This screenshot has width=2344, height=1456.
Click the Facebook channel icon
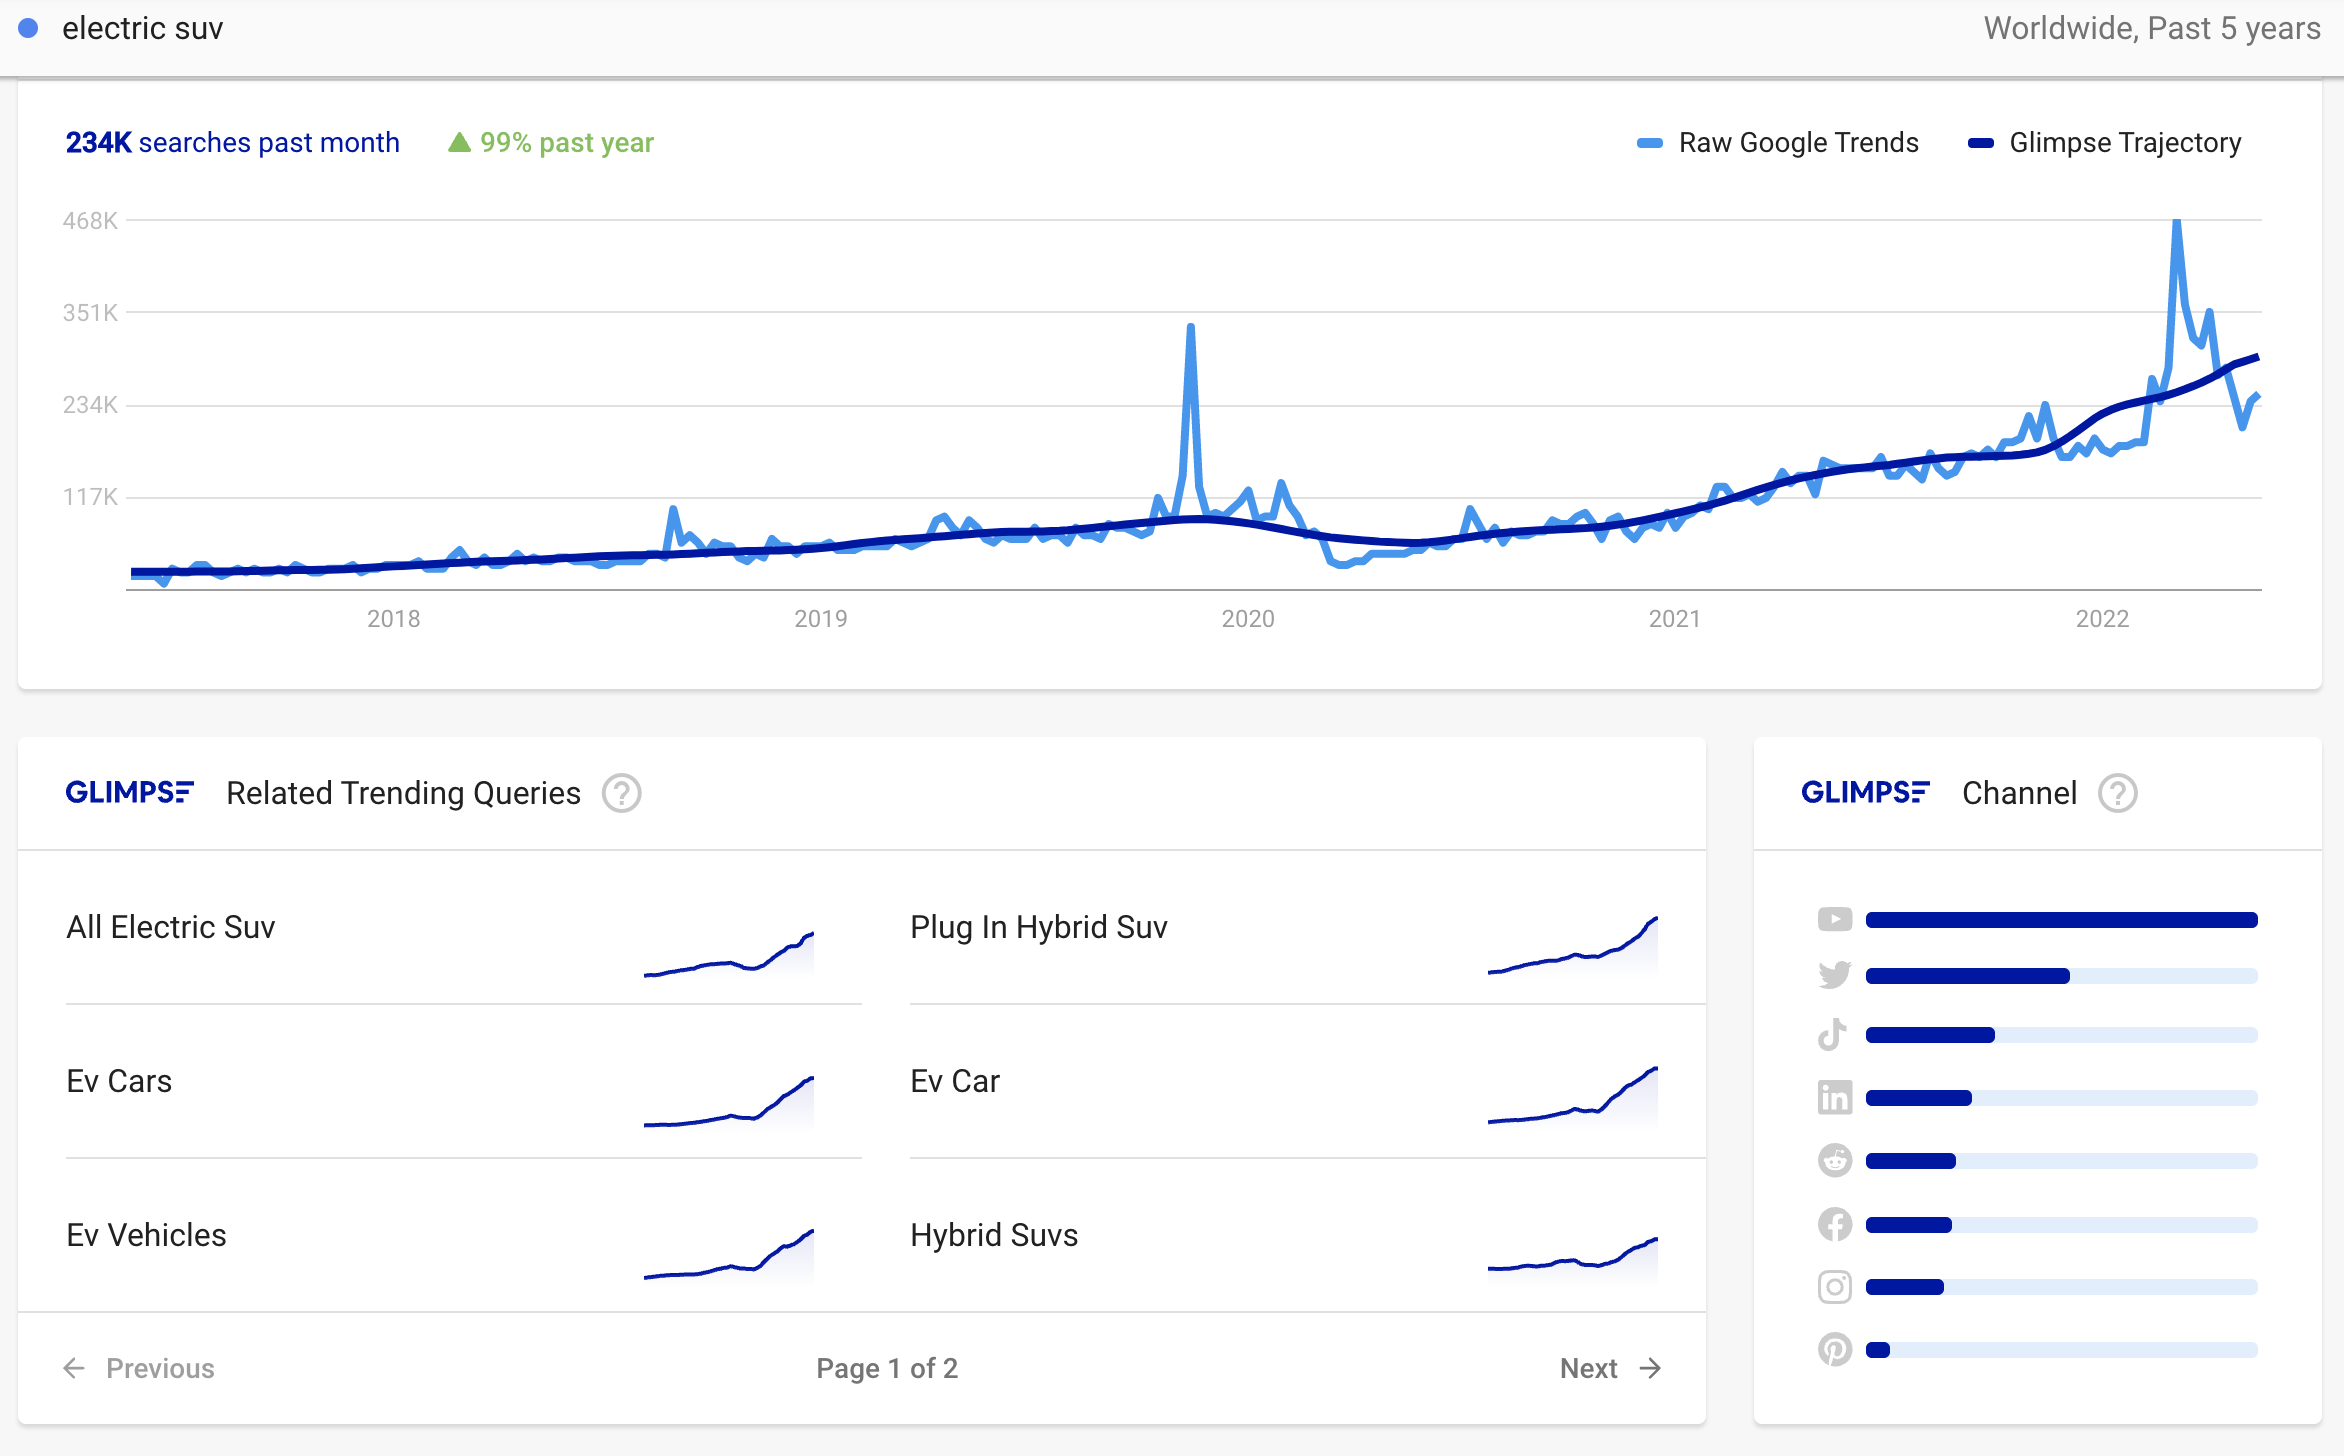click(1834, 1224)
